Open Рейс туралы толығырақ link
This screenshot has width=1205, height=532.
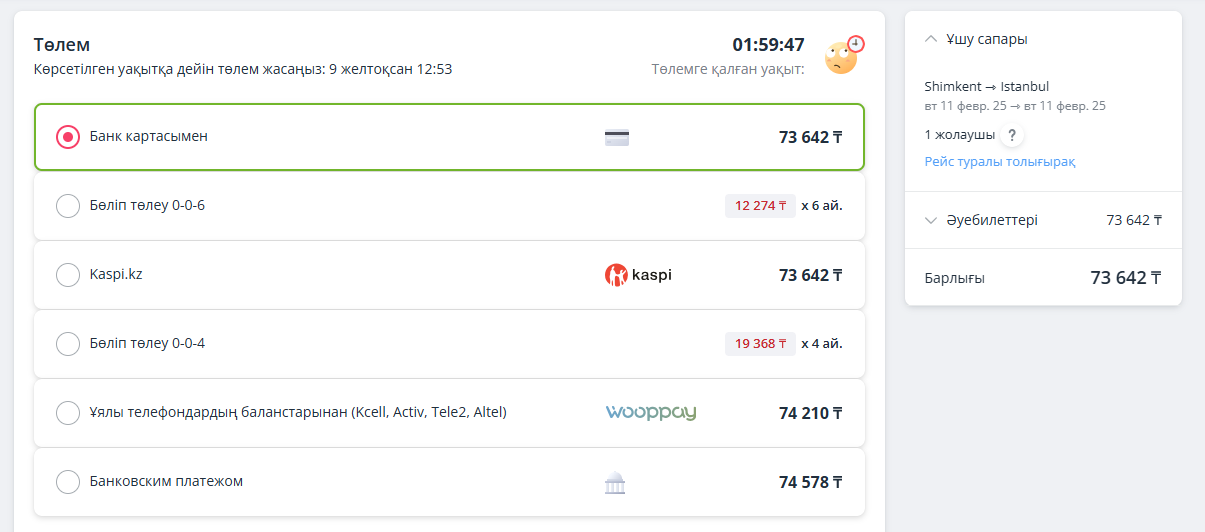[1000, 162]
